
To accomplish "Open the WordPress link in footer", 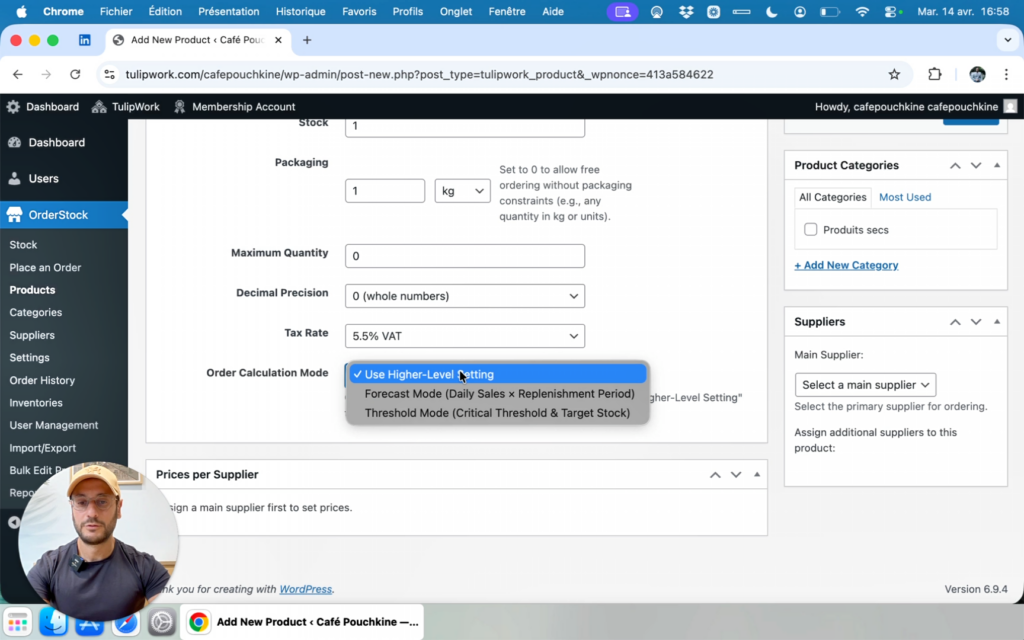I will pyautogui.click(x=304, y=589).
